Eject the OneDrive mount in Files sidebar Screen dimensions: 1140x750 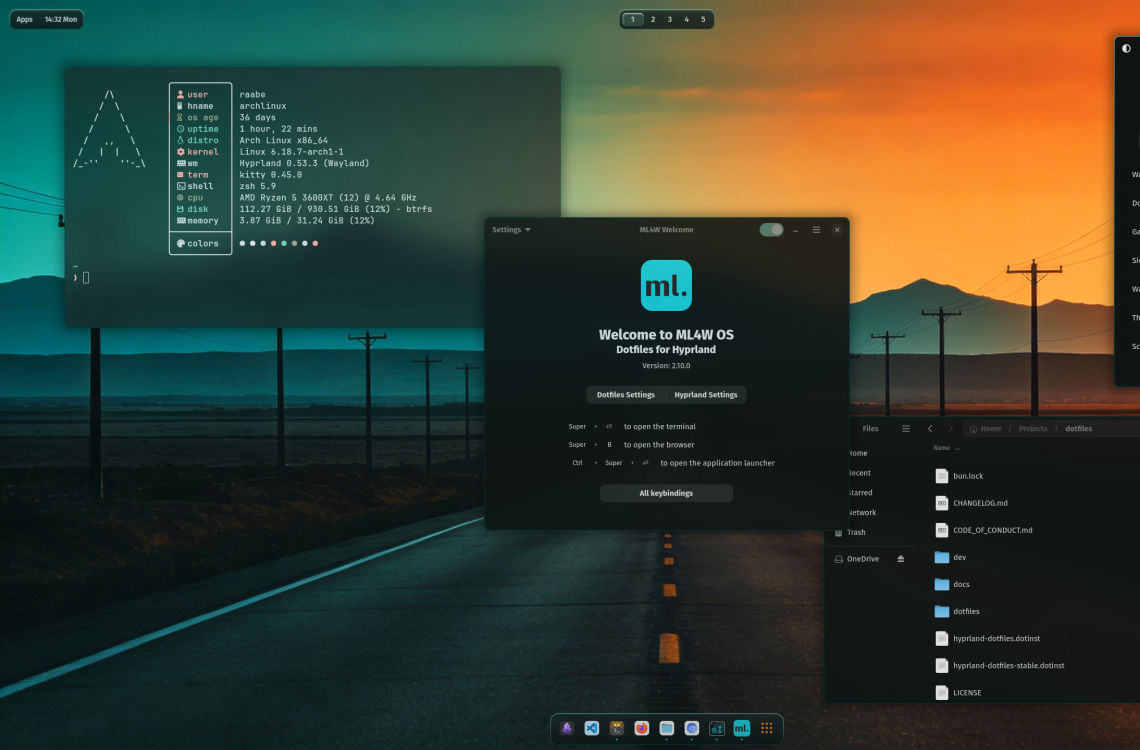click(x=901, y=559)
